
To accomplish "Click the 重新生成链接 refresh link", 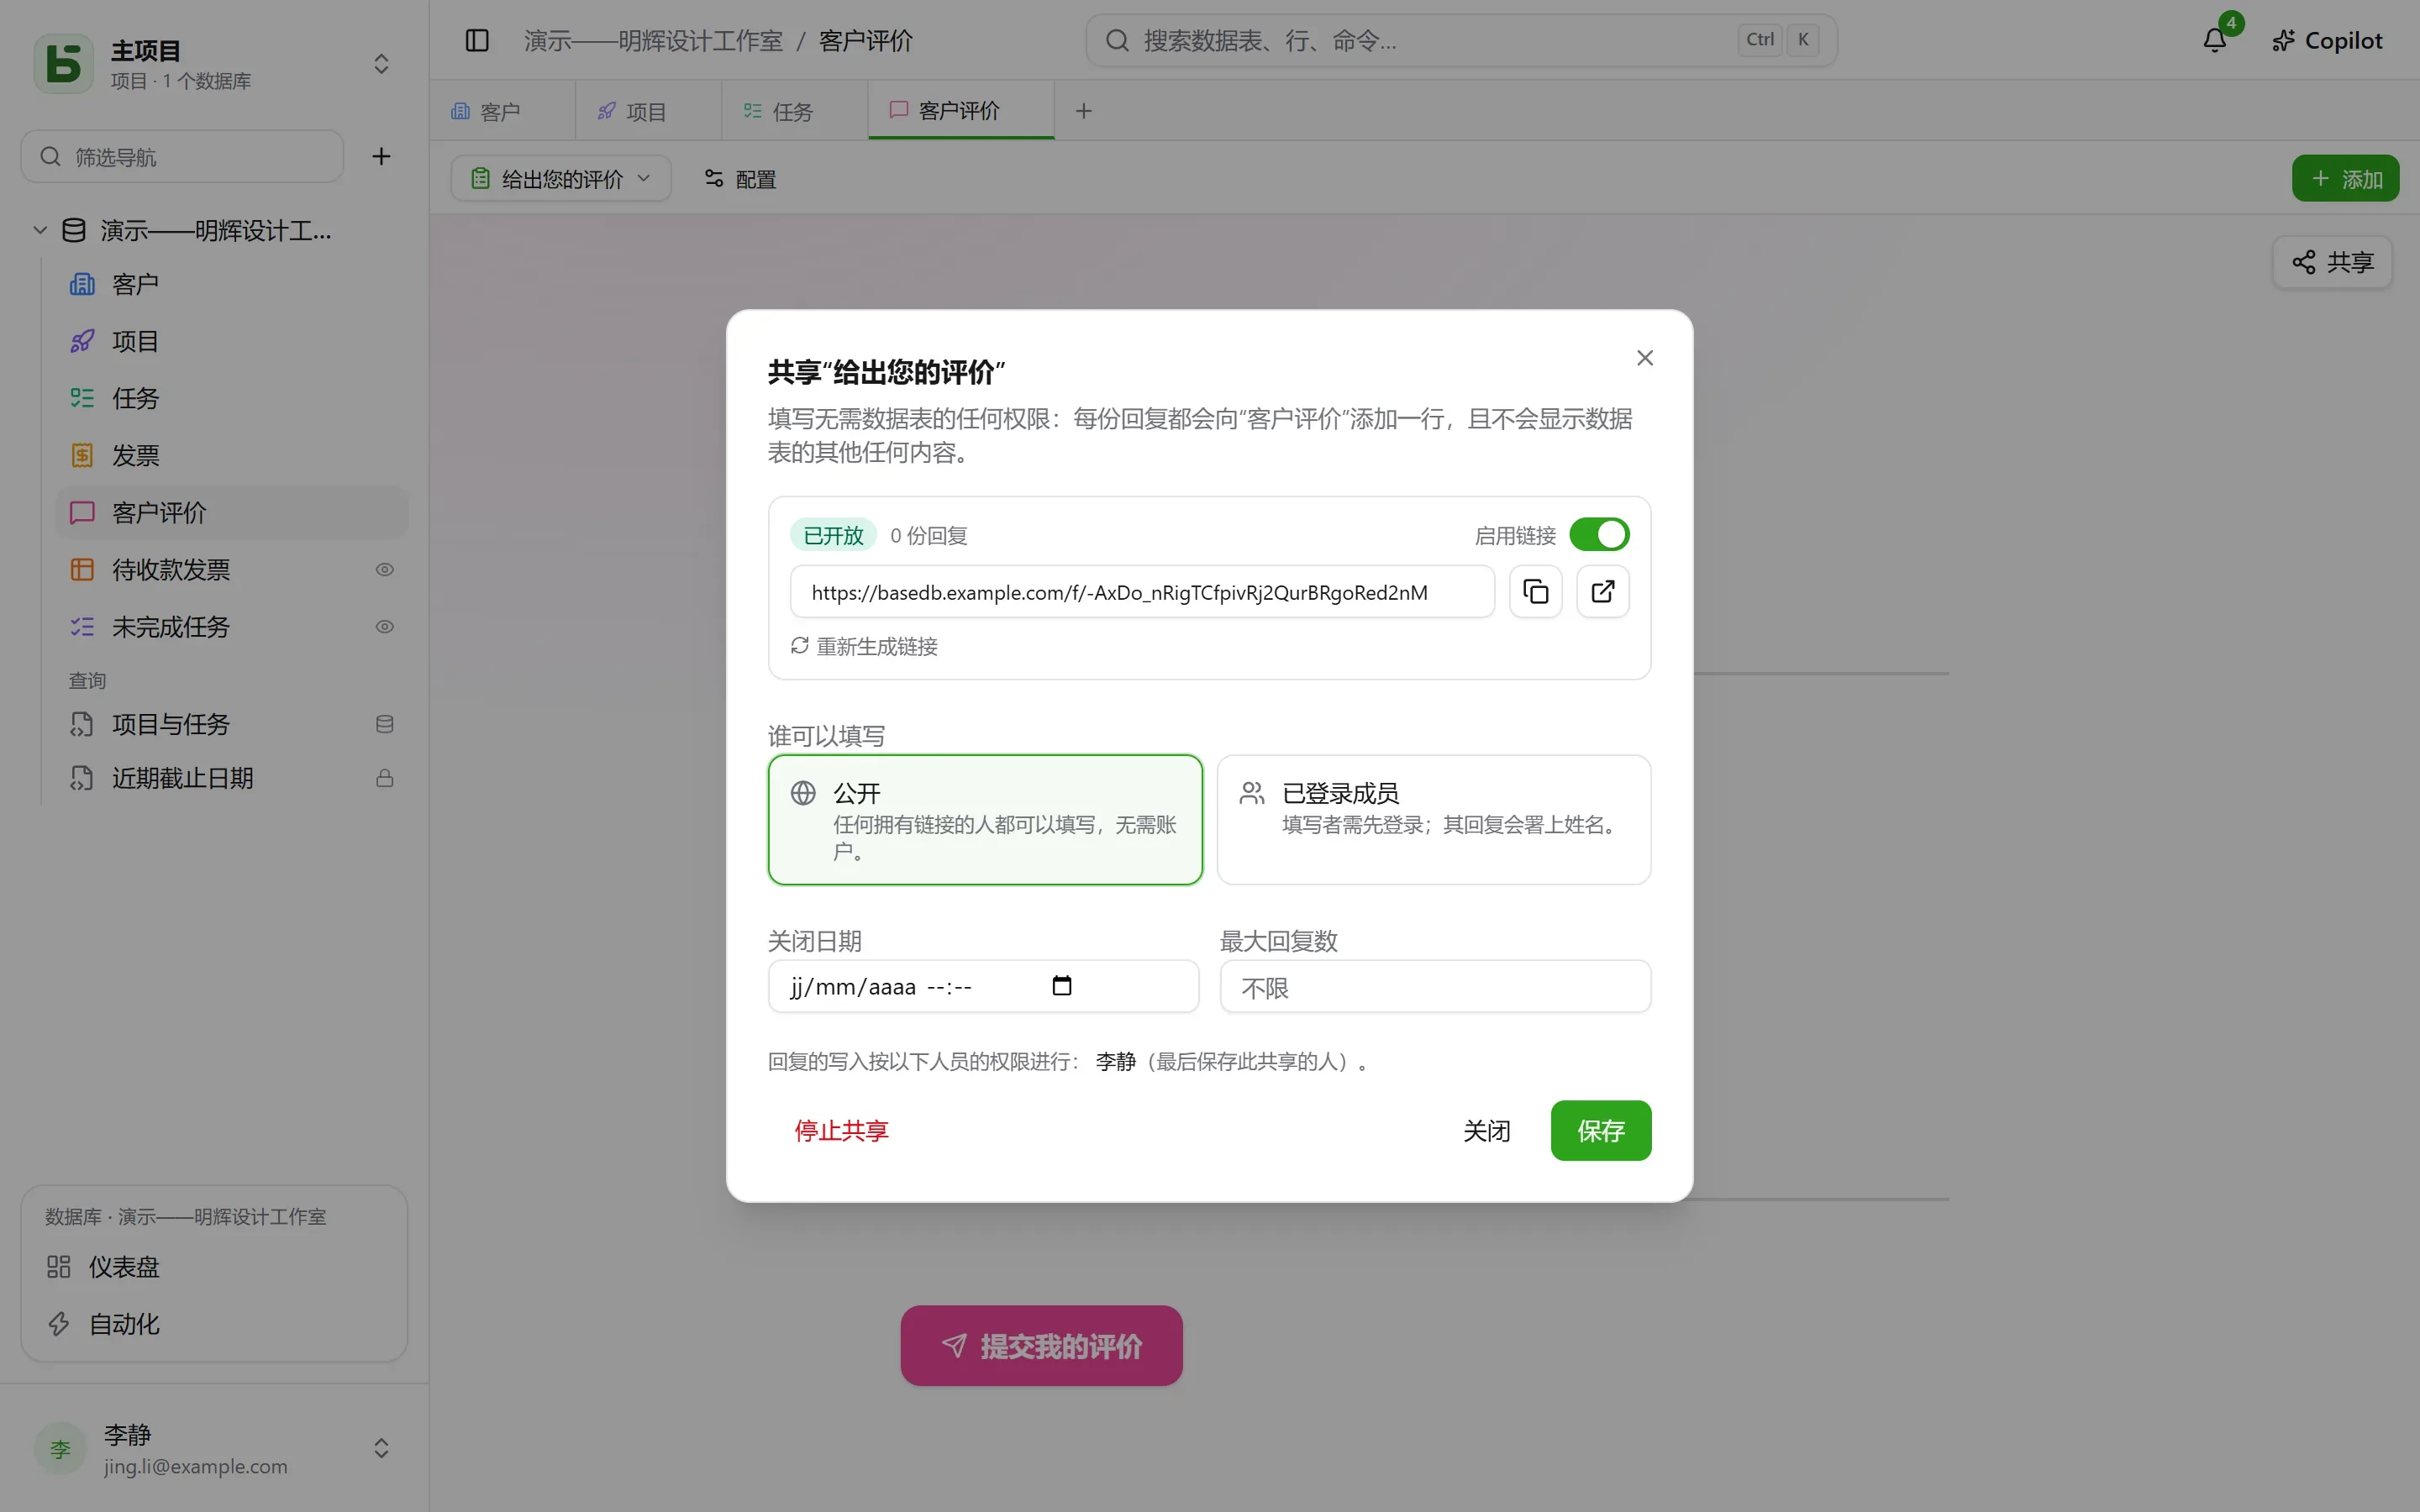I will [864, 646].
